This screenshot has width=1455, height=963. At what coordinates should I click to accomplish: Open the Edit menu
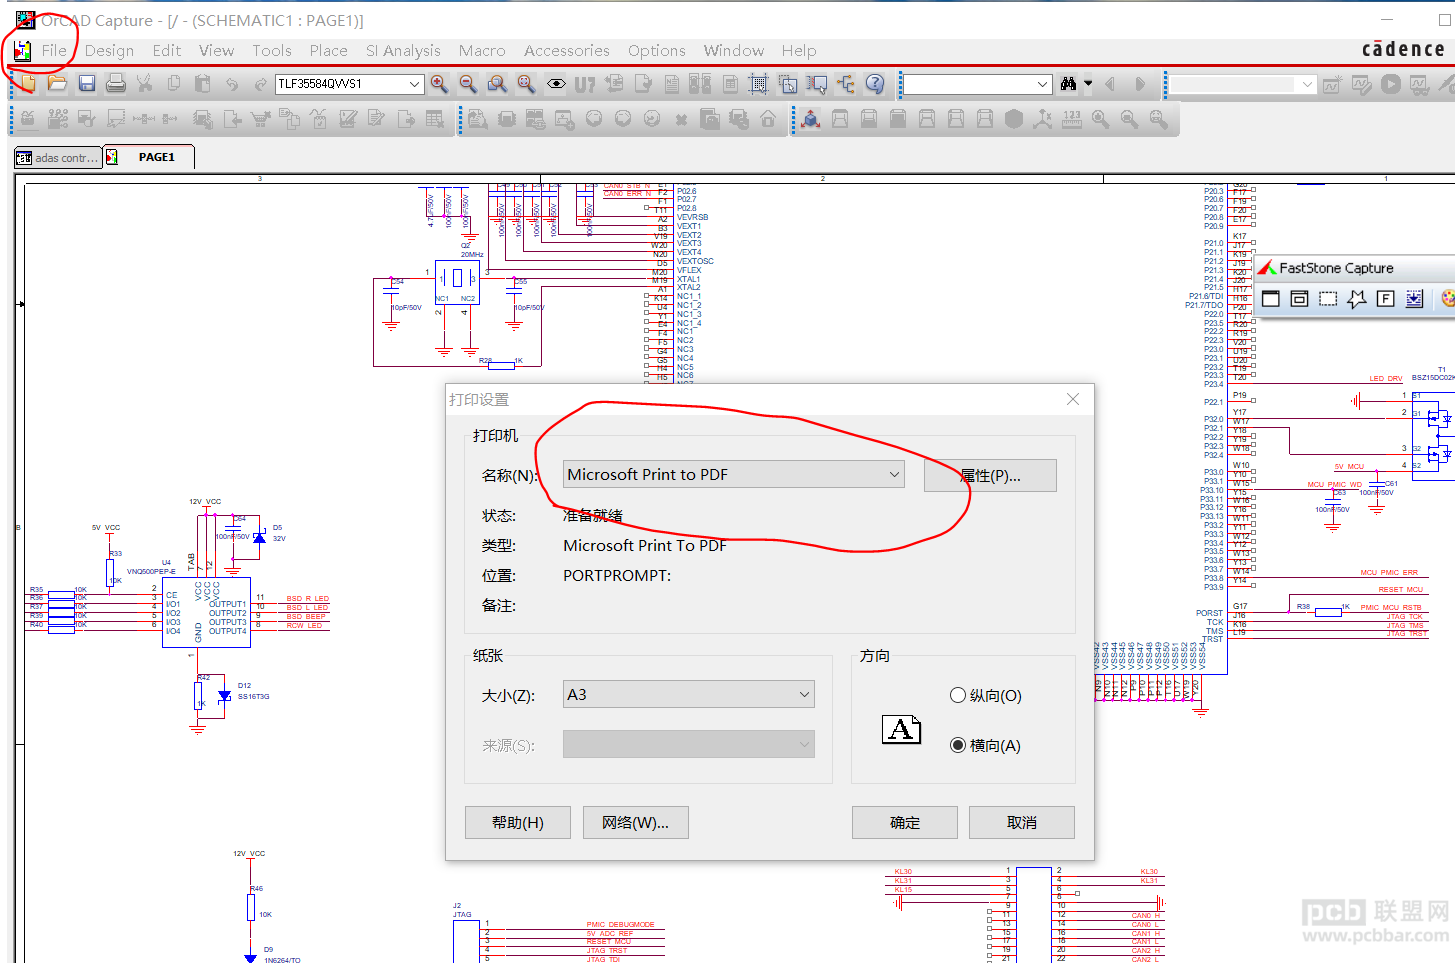tap(167, 50)
